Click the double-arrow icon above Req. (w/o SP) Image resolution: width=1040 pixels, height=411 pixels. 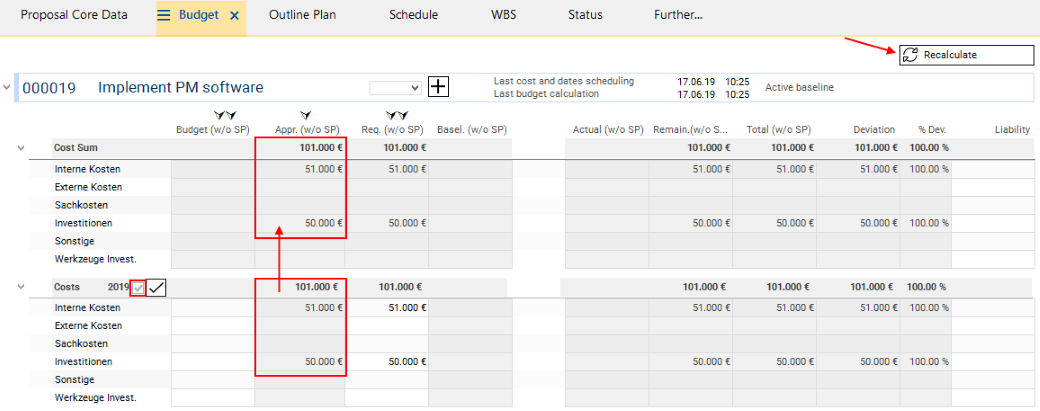point(397,116)
